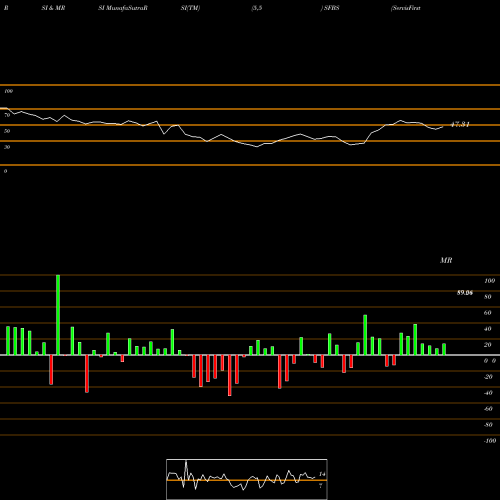
Task: Click the last green bar in the MR histogram
Action: 444,349
